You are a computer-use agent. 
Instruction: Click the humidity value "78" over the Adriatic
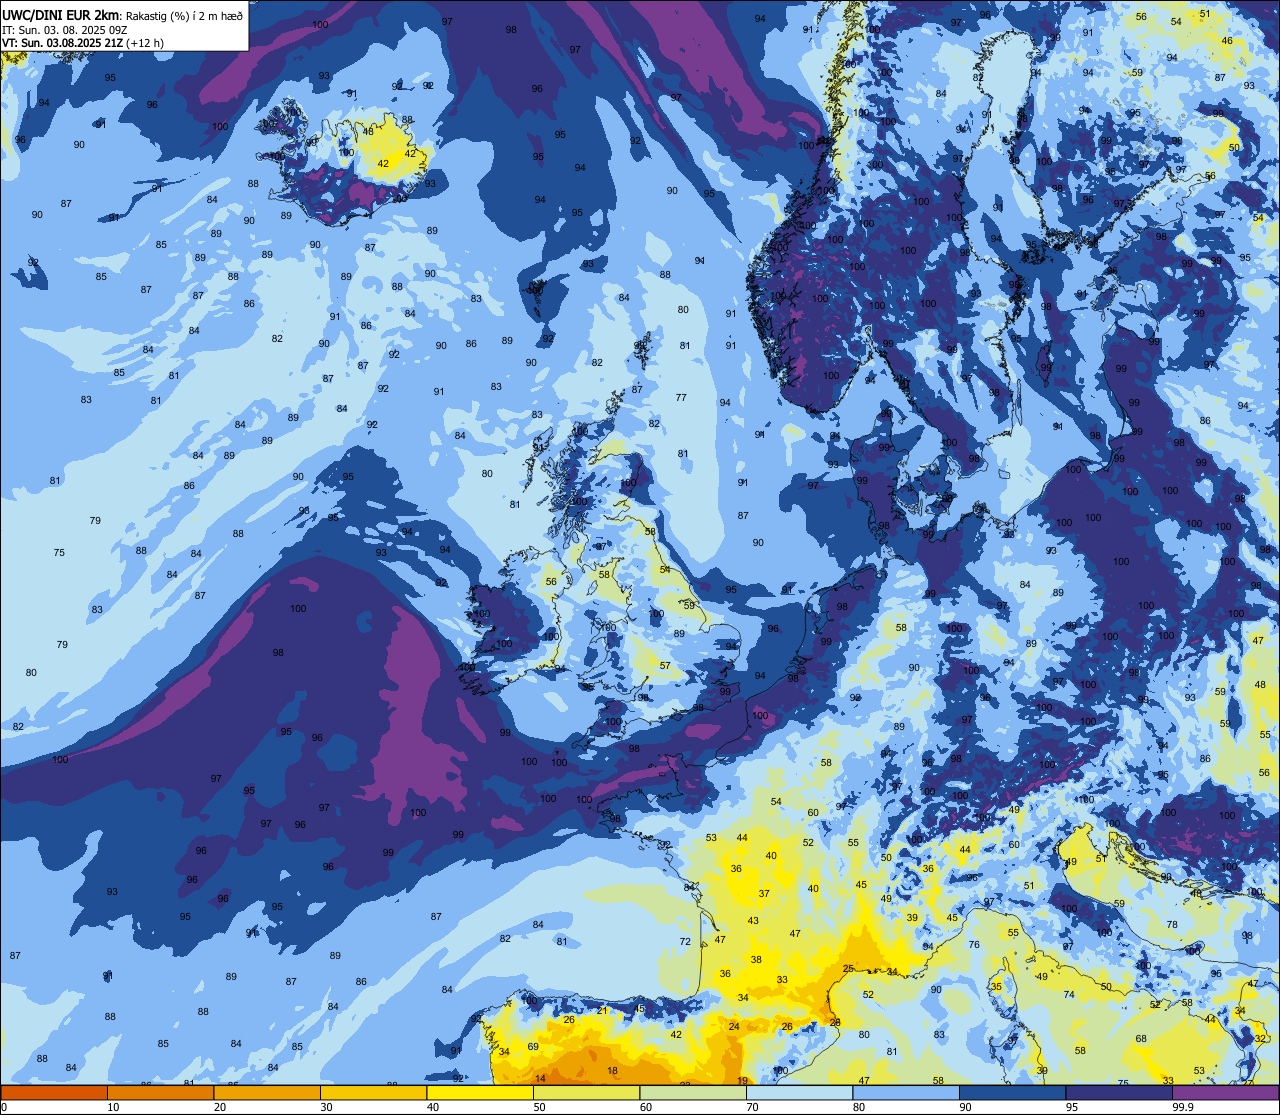1172,924
